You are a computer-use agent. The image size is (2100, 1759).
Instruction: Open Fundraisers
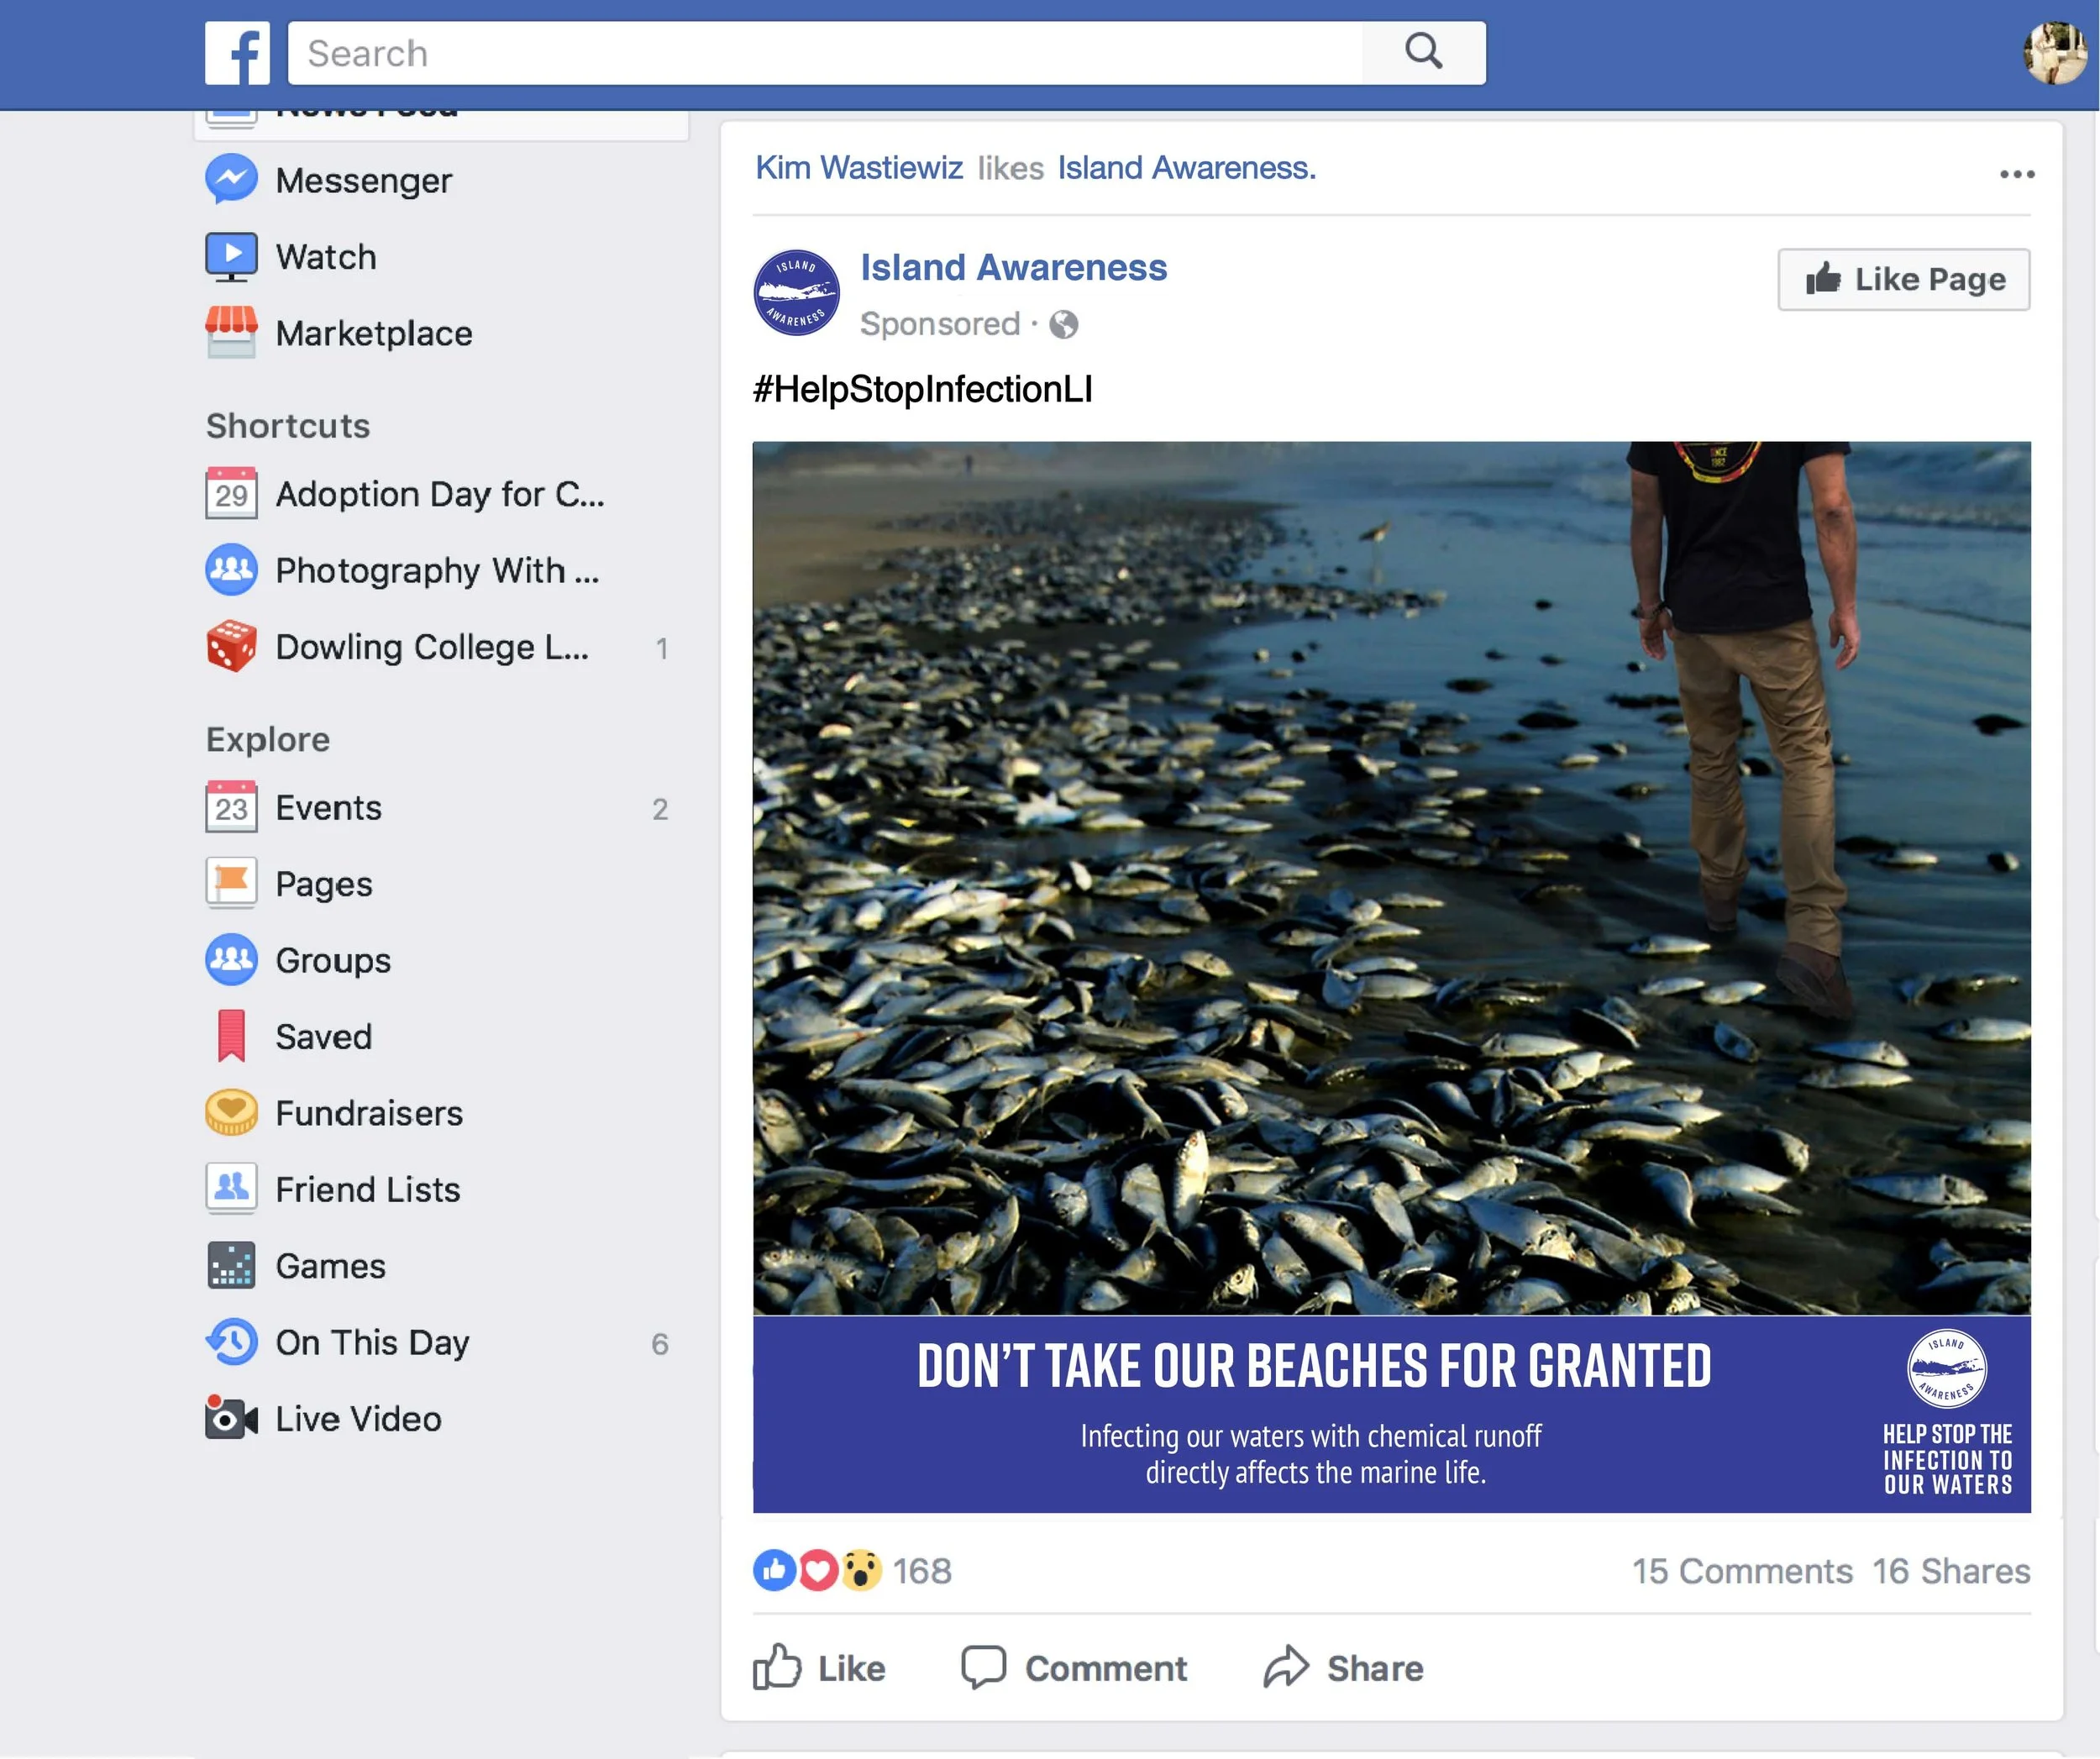[368, 1112]
